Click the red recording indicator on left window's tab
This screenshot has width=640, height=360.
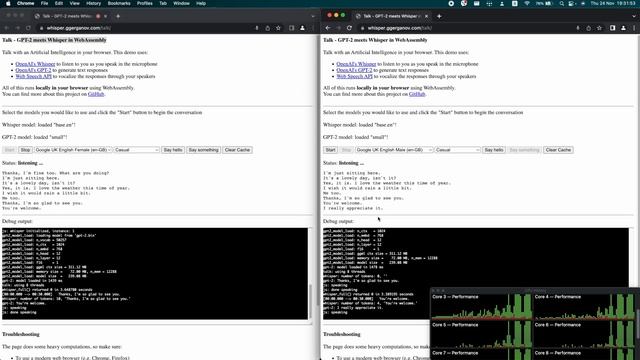[x=98, y=16]
